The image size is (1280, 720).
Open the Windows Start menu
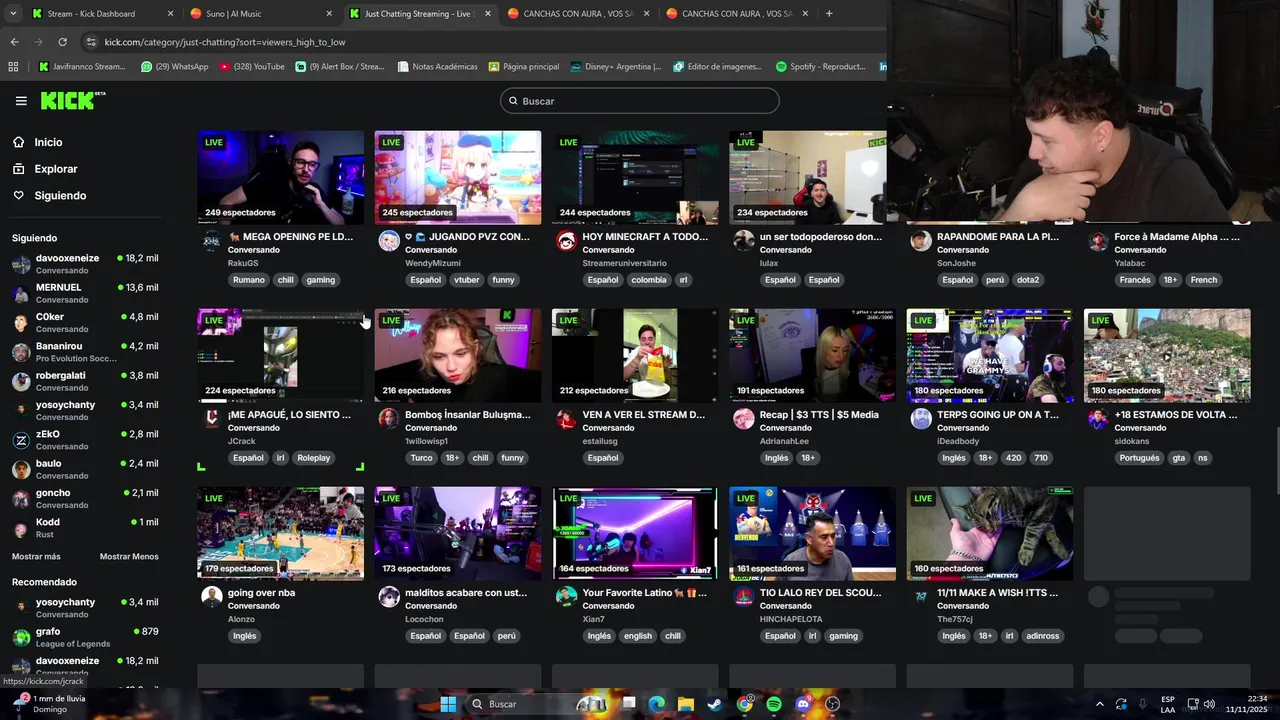[x=448, y=704]
